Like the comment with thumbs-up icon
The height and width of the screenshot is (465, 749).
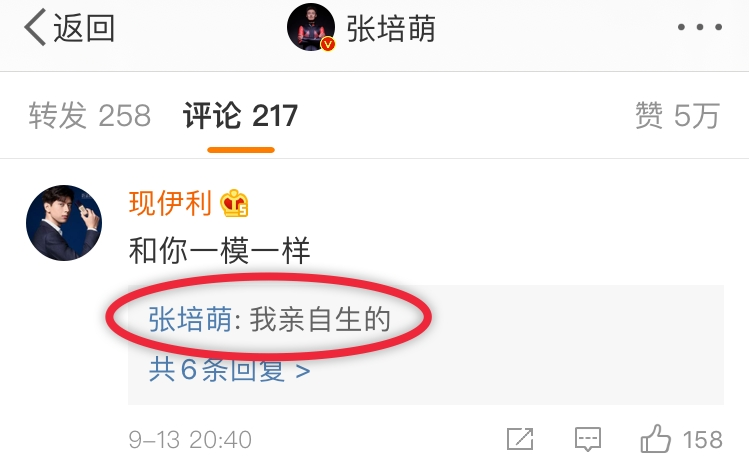point(655,439)
